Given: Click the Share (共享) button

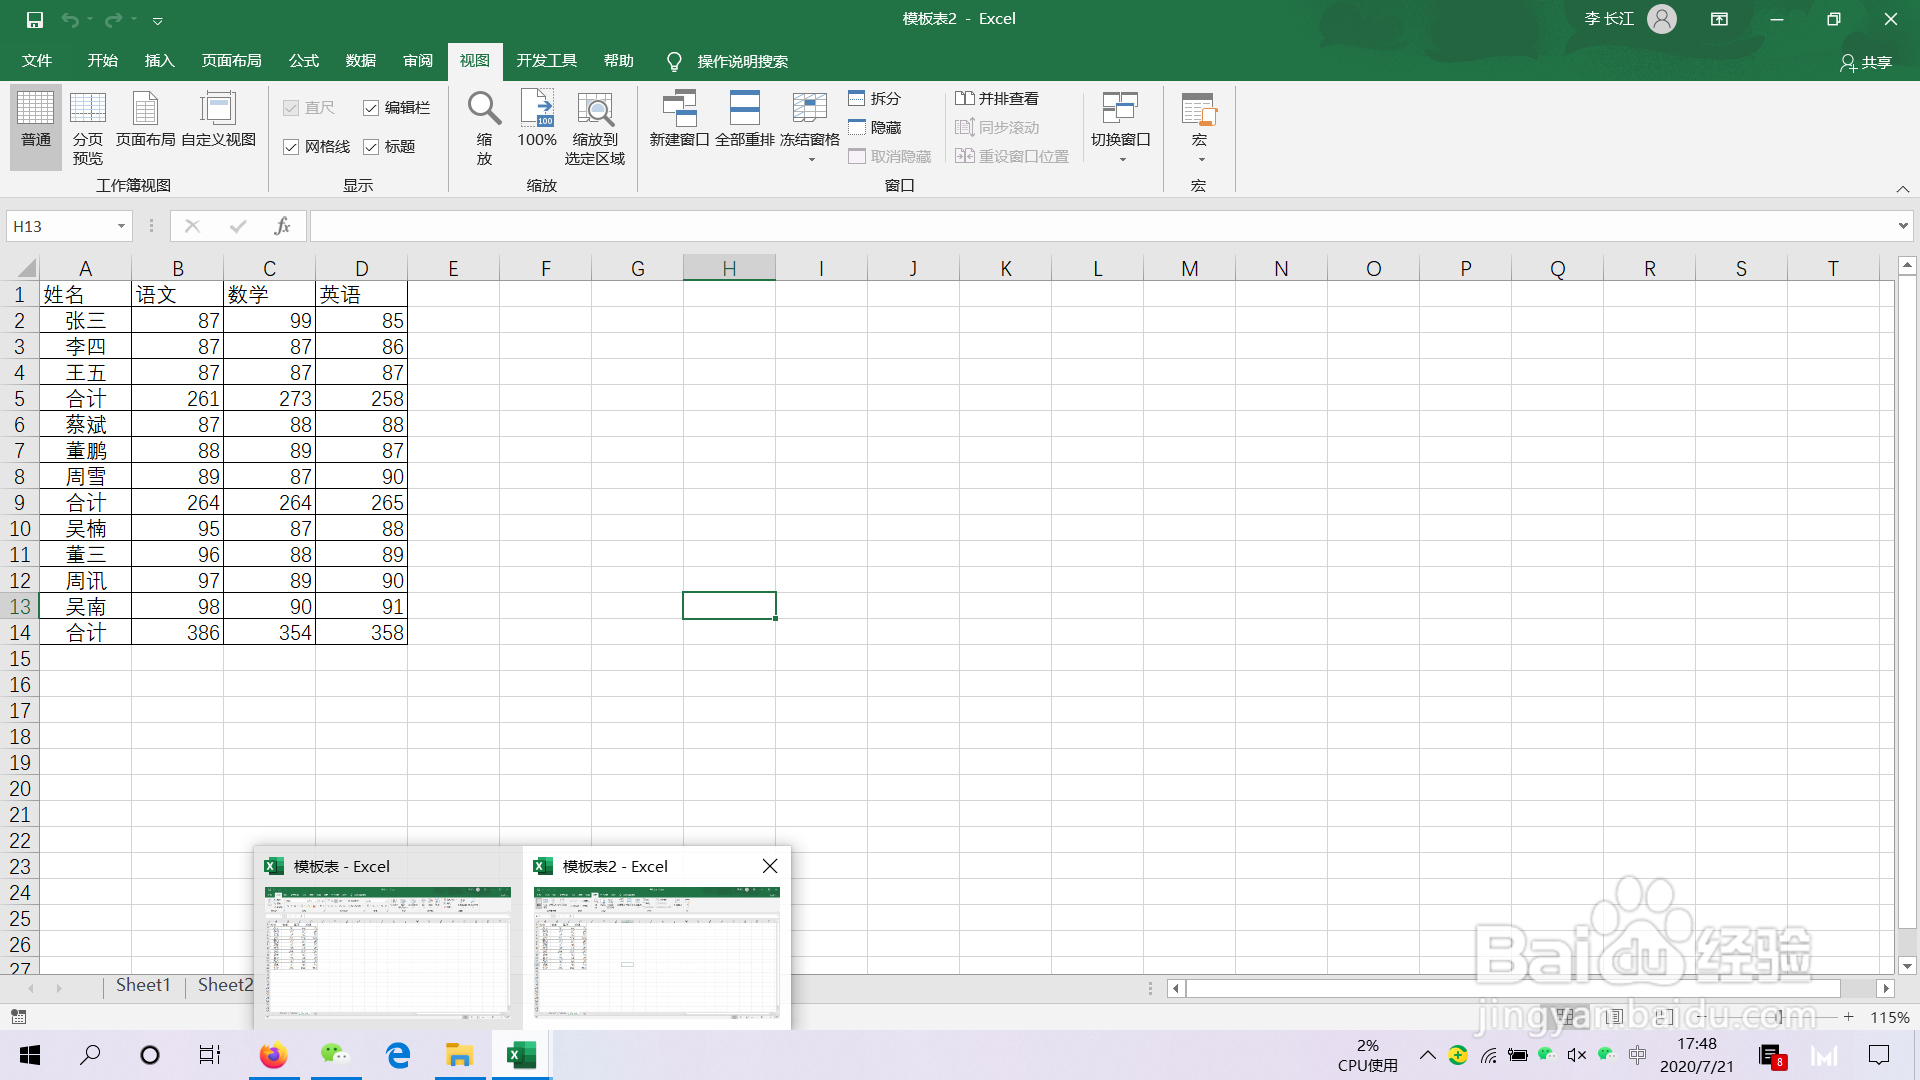Looking at the screenshot, I should 1866,62.
